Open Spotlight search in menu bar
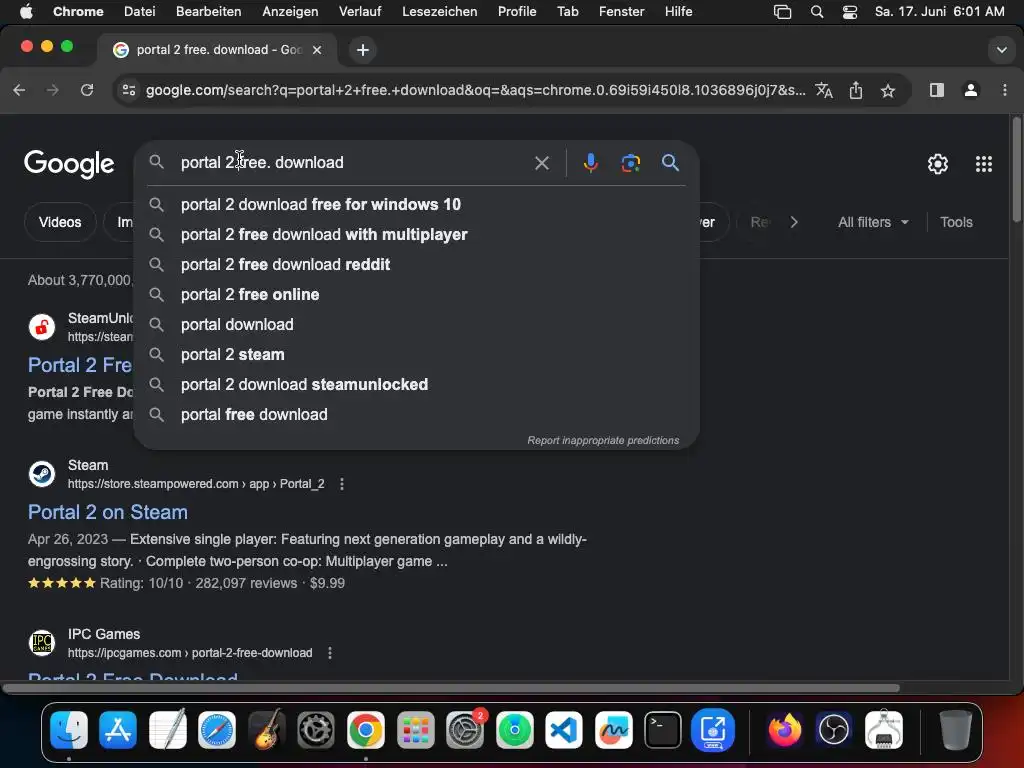Screen dimensions: 1024x768 (x=817, y=12)
